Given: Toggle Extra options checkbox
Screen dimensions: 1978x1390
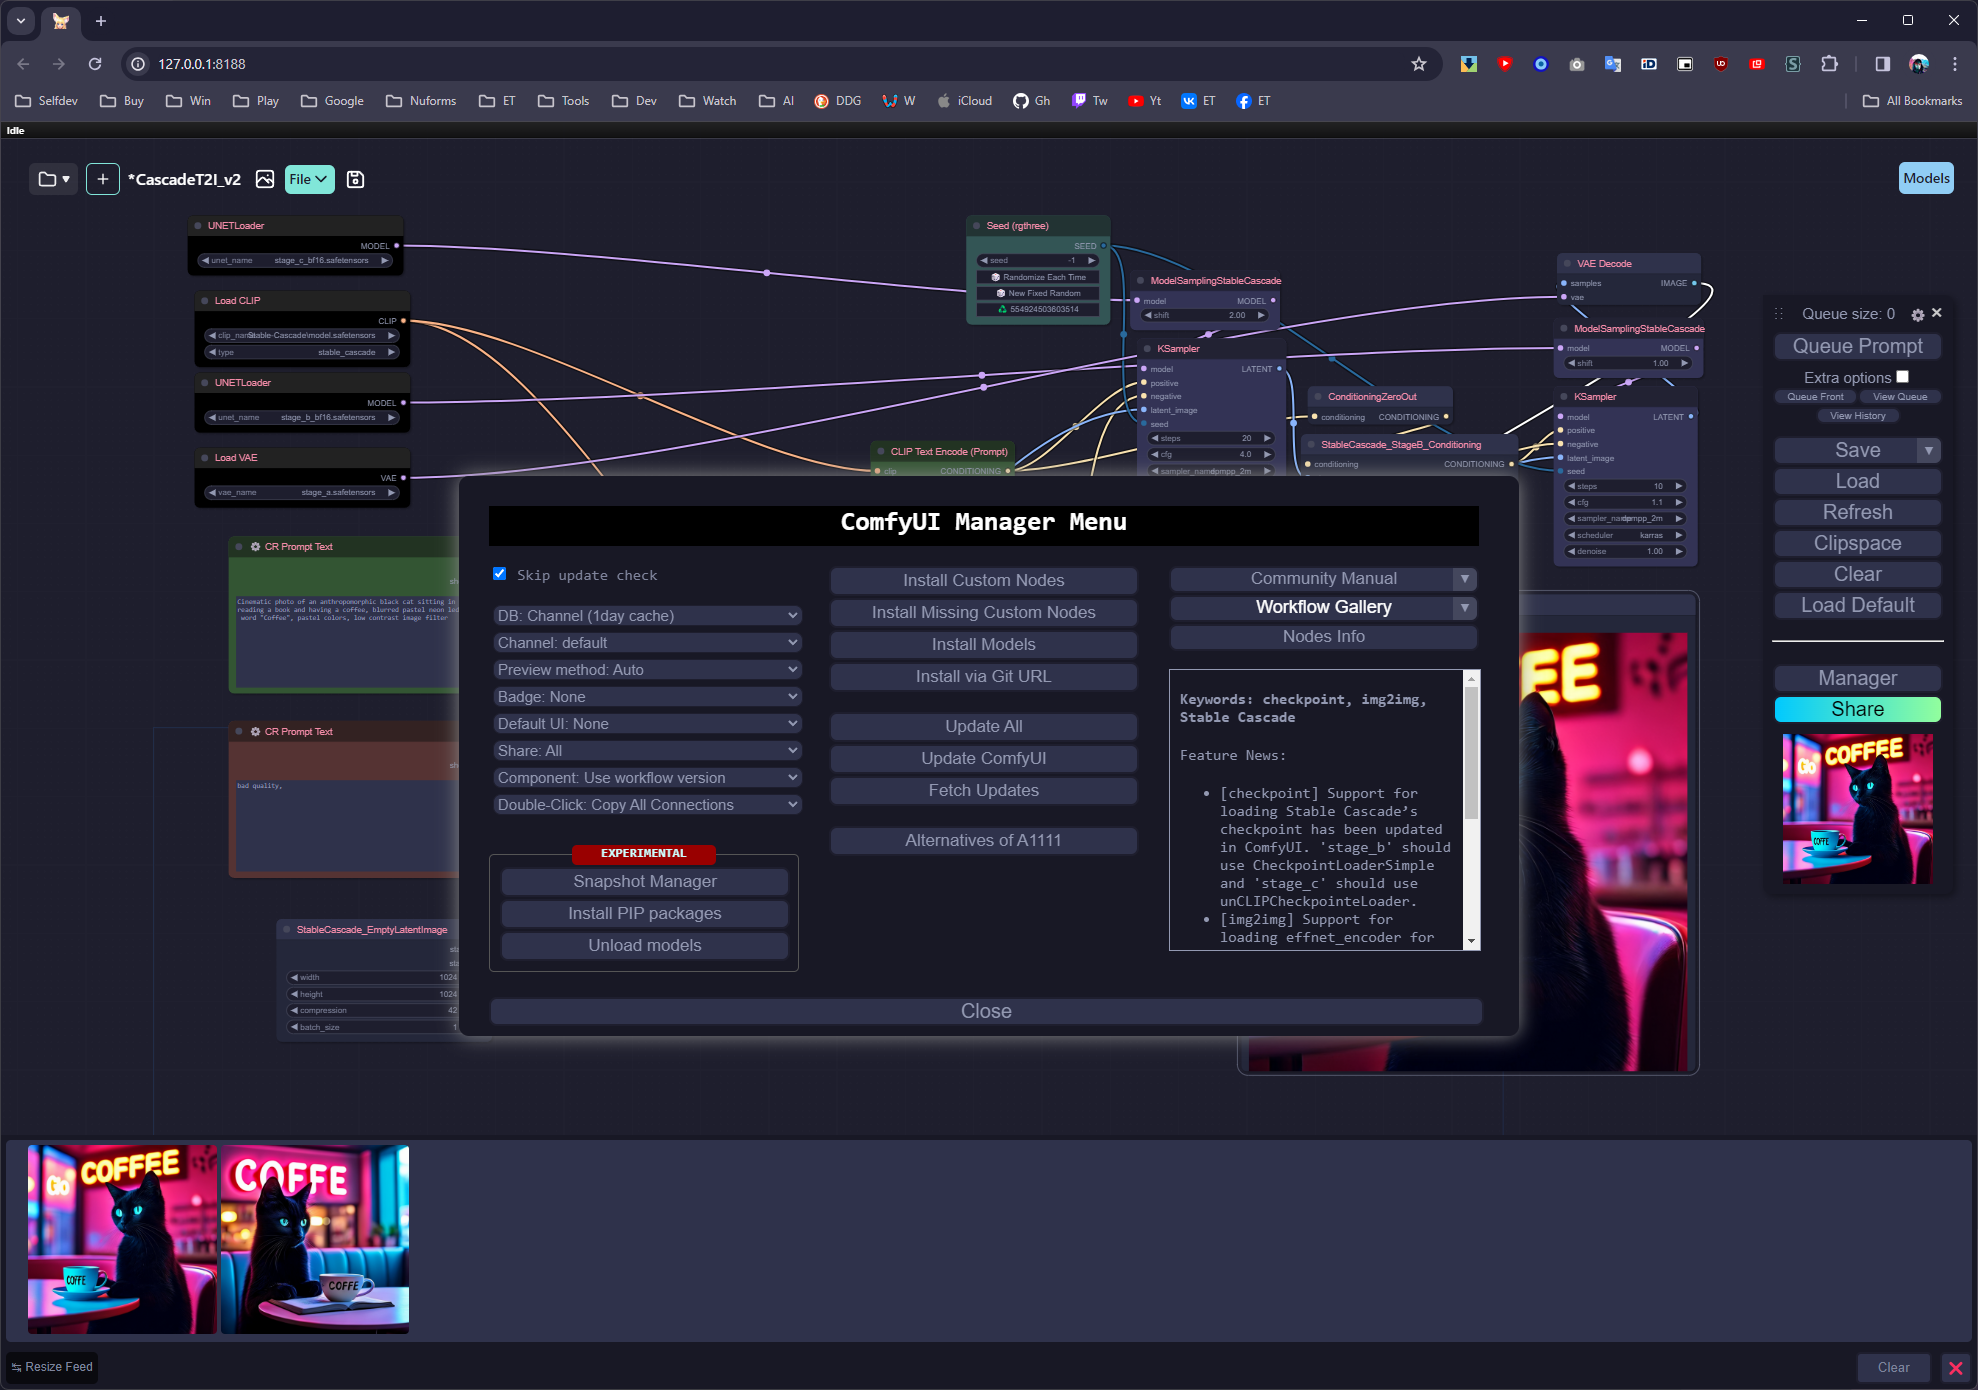Looking at the screenshot, I should pos(1902,377).
